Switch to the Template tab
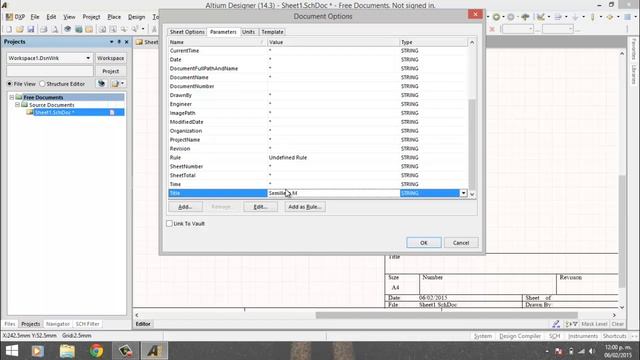The width and height of the screenshot is (640, 360). point(272,32)
